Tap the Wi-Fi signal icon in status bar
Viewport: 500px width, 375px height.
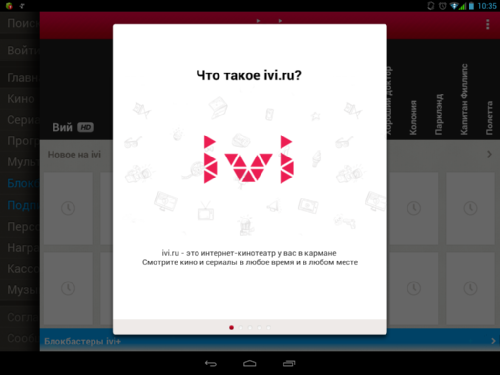[x=454, y=6]
